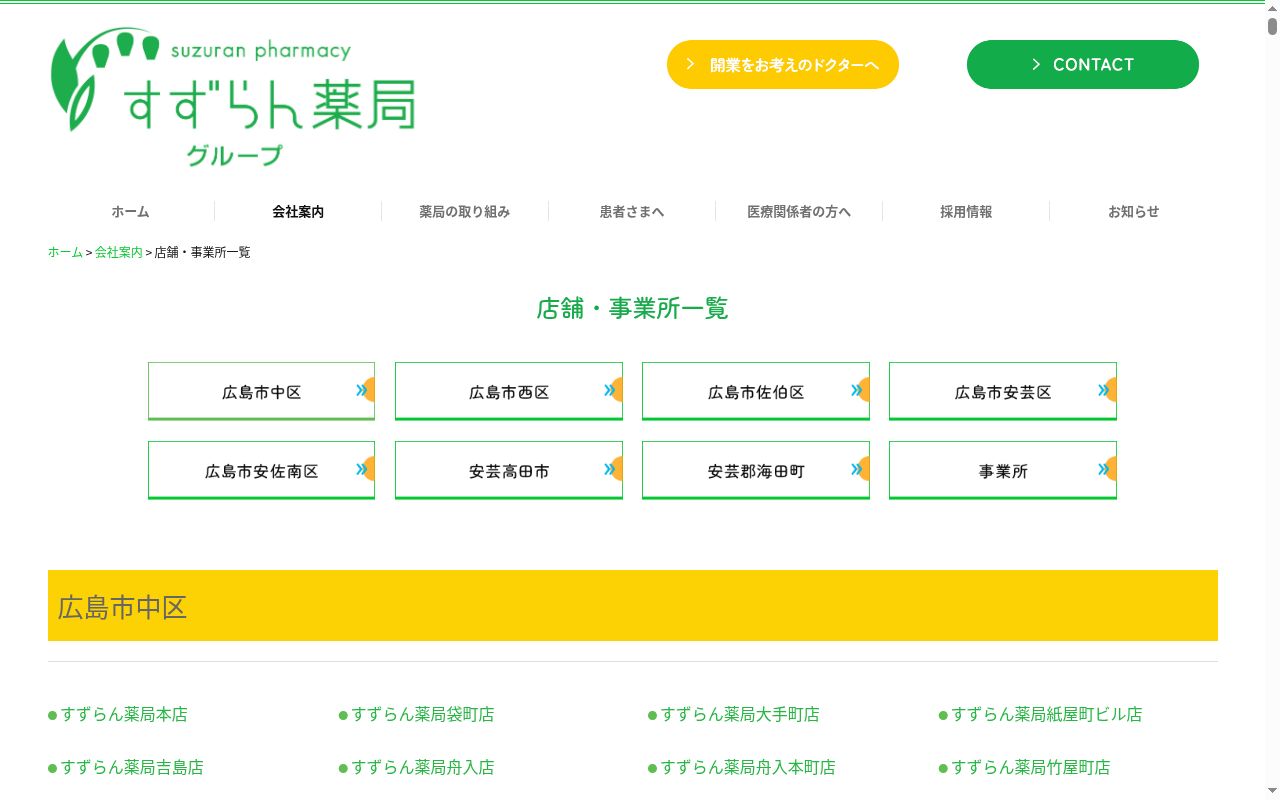Open the 開業をお考えのドクターへ button
1280x800 pixels.
783,64
